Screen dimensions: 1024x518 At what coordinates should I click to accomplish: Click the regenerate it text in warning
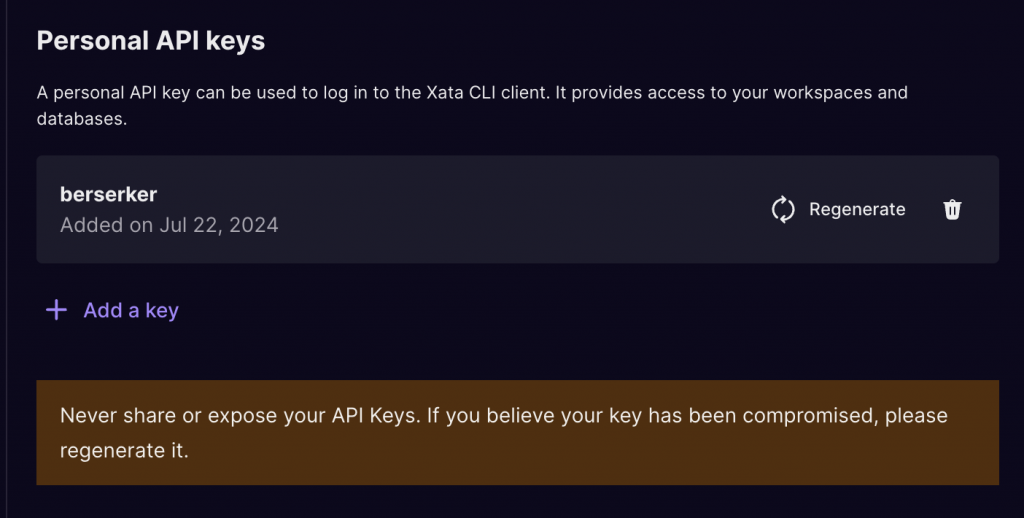point(124,450)
